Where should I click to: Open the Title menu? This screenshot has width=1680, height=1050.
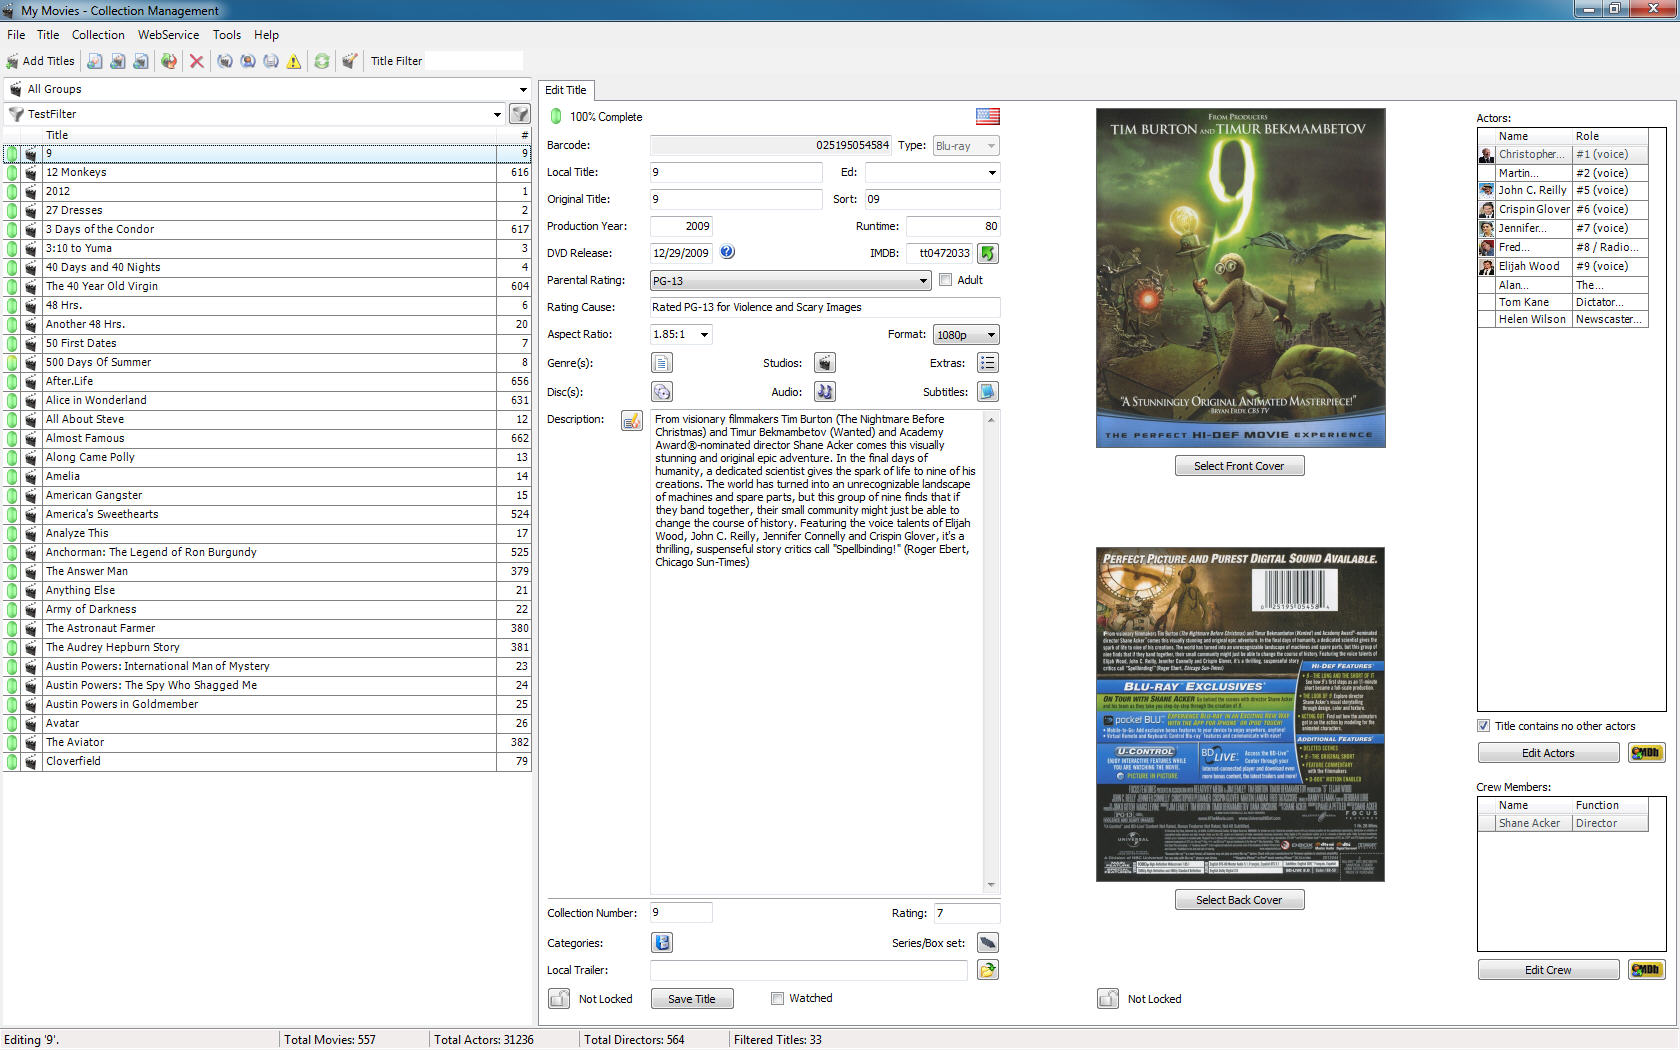[48, 35]
